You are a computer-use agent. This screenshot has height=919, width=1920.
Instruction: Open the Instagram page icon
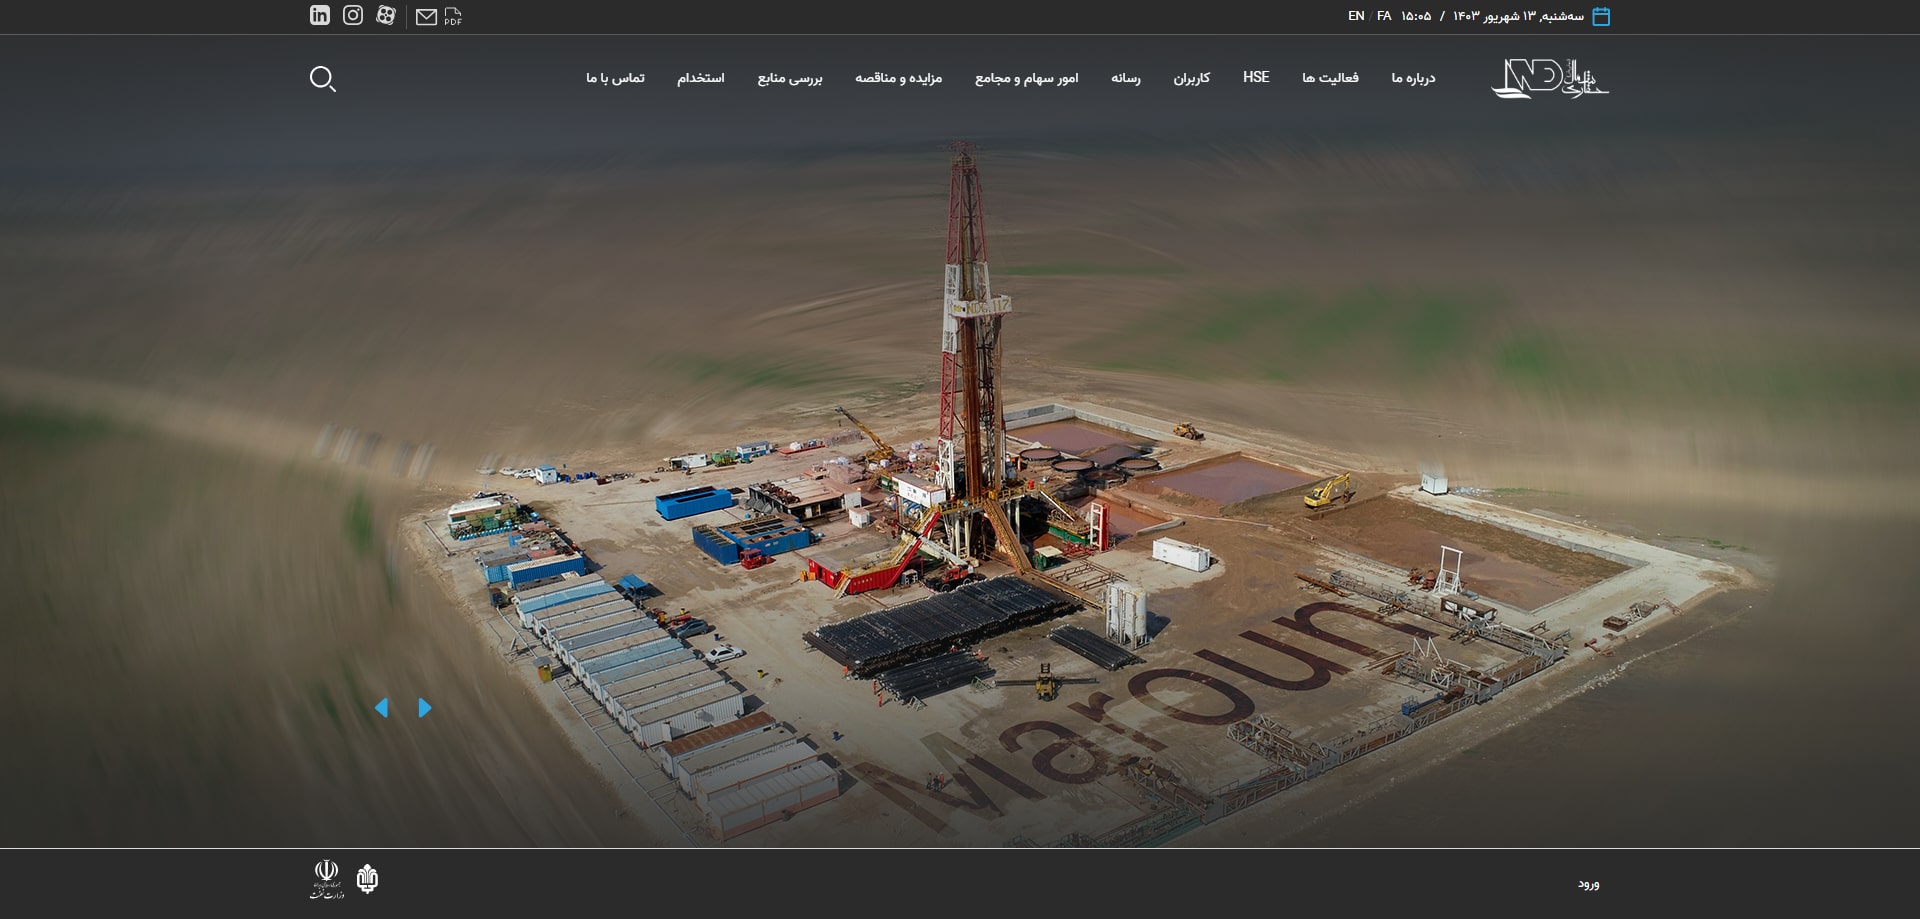(x=353, y=15)
